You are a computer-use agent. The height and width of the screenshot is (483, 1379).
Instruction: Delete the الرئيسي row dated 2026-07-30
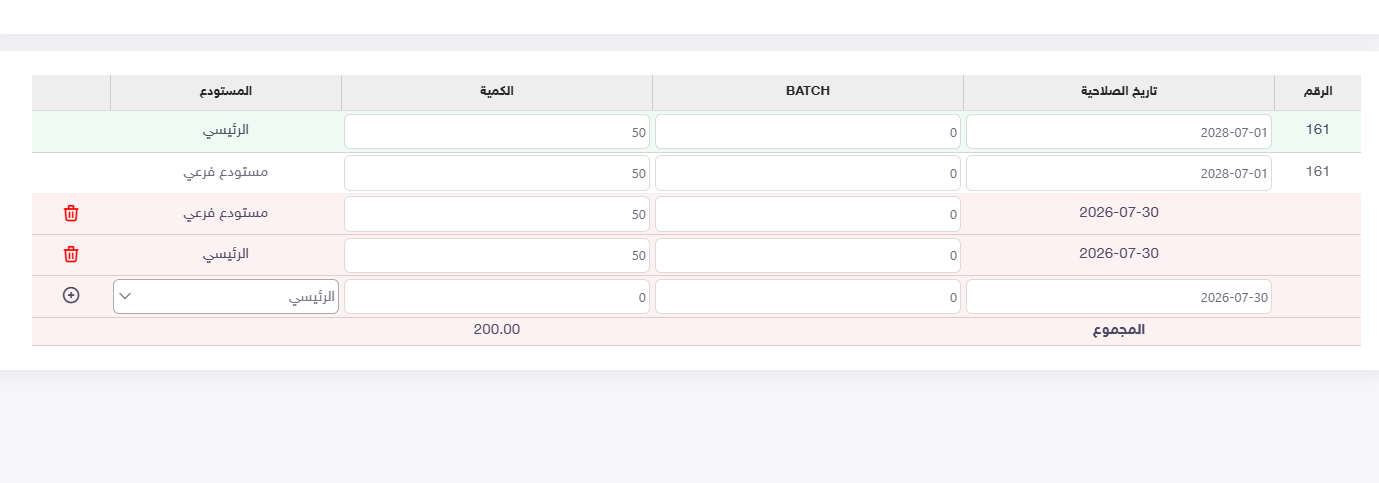(x=71, y=254)
